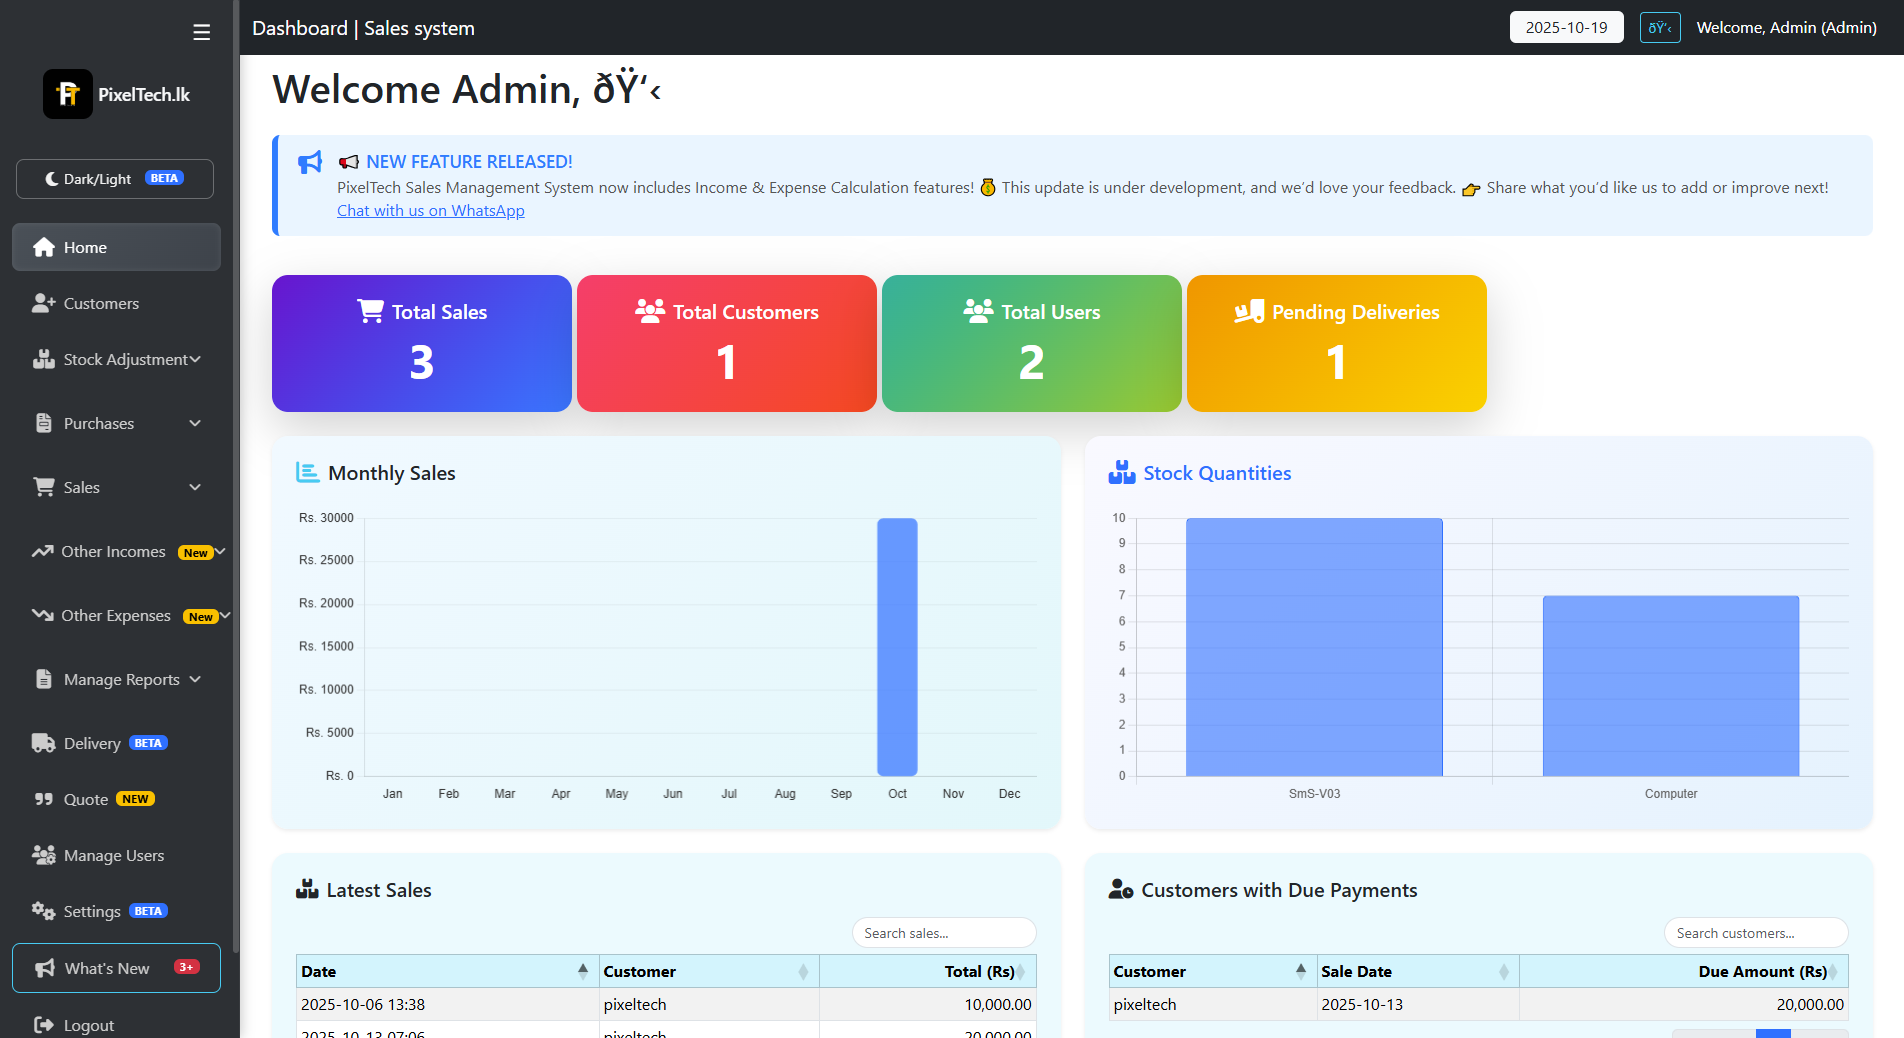Image resolution: width=1904 pixels, height=1038 pixels.
Task: Open the Other Incomes menu item
Action: point(114,551)
